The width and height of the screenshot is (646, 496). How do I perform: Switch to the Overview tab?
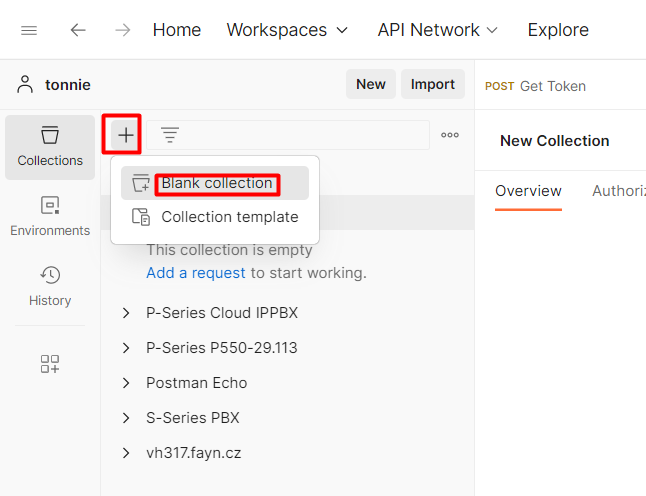pos(528,191)
